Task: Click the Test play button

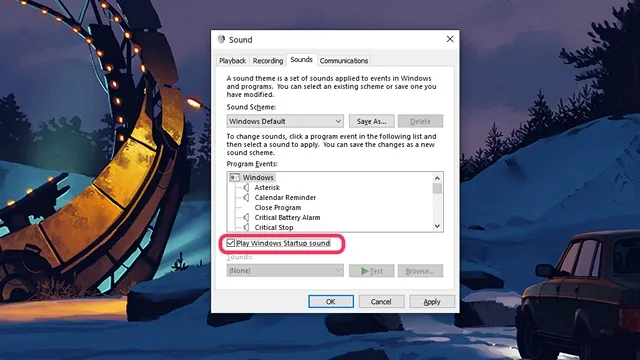Action: 371,271
